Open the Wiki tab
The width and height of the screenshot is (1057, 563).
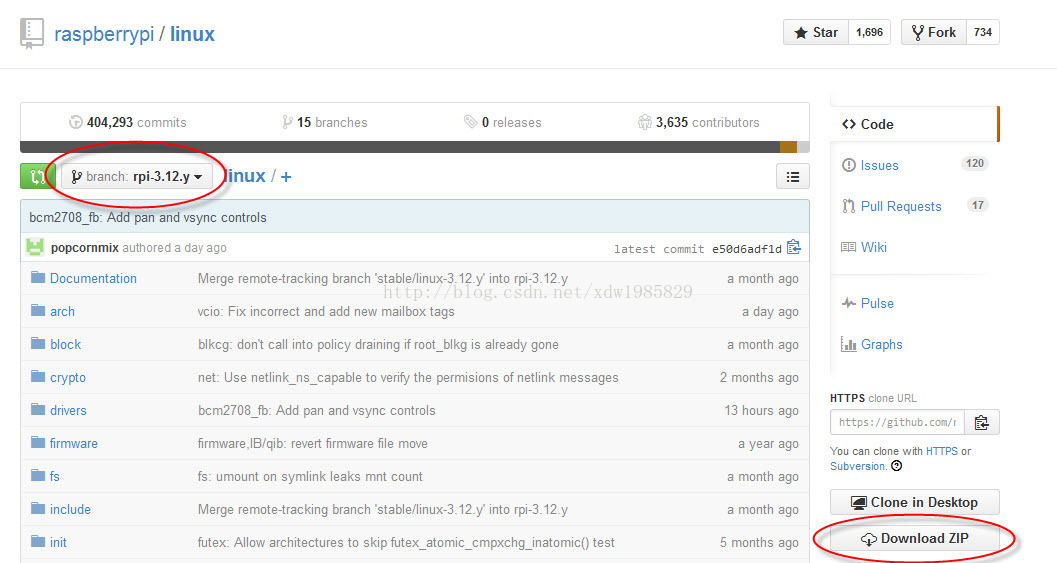(874, 247)
